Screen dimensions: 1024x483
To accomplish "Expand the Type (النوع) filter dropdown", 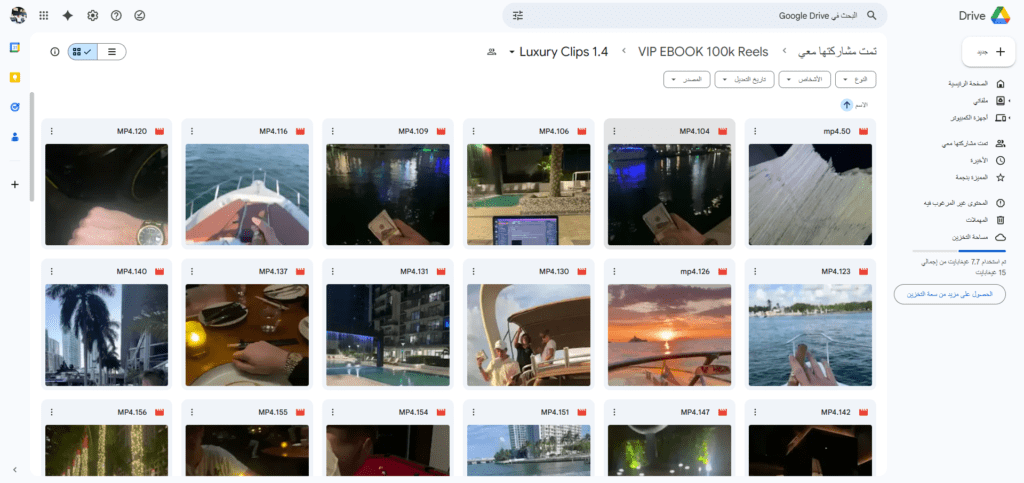I will (x=856, y=79).
